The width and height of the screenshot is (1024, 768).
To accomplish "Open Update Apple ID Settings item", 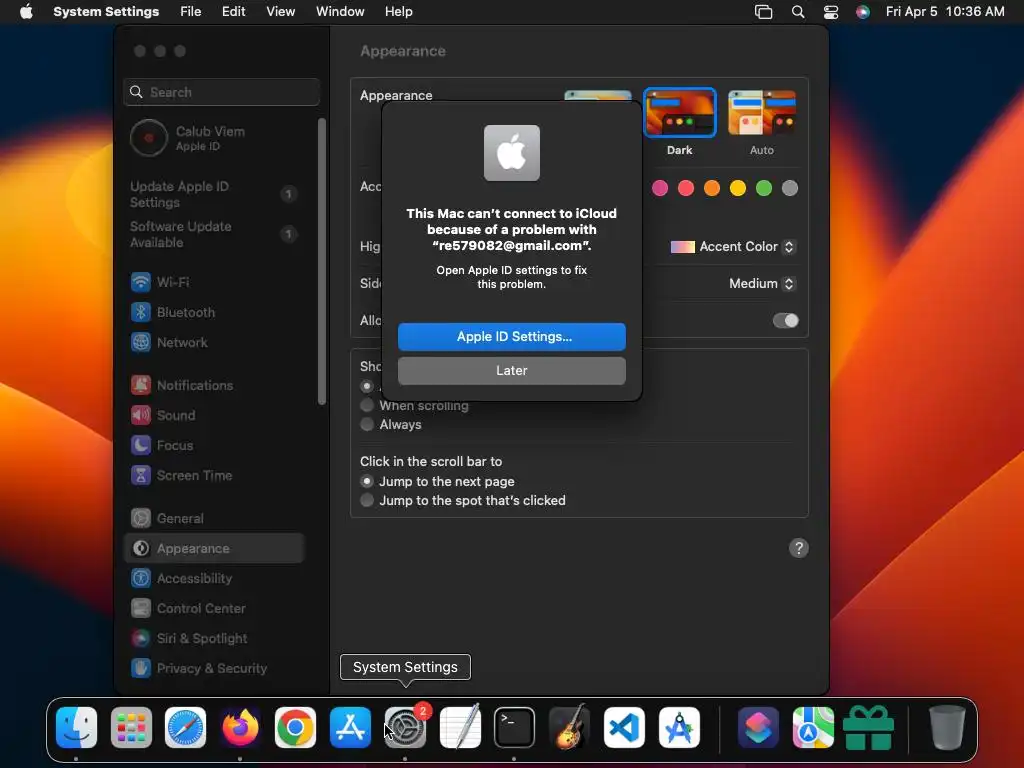I will pyautogui.click(x=214, y=194).
